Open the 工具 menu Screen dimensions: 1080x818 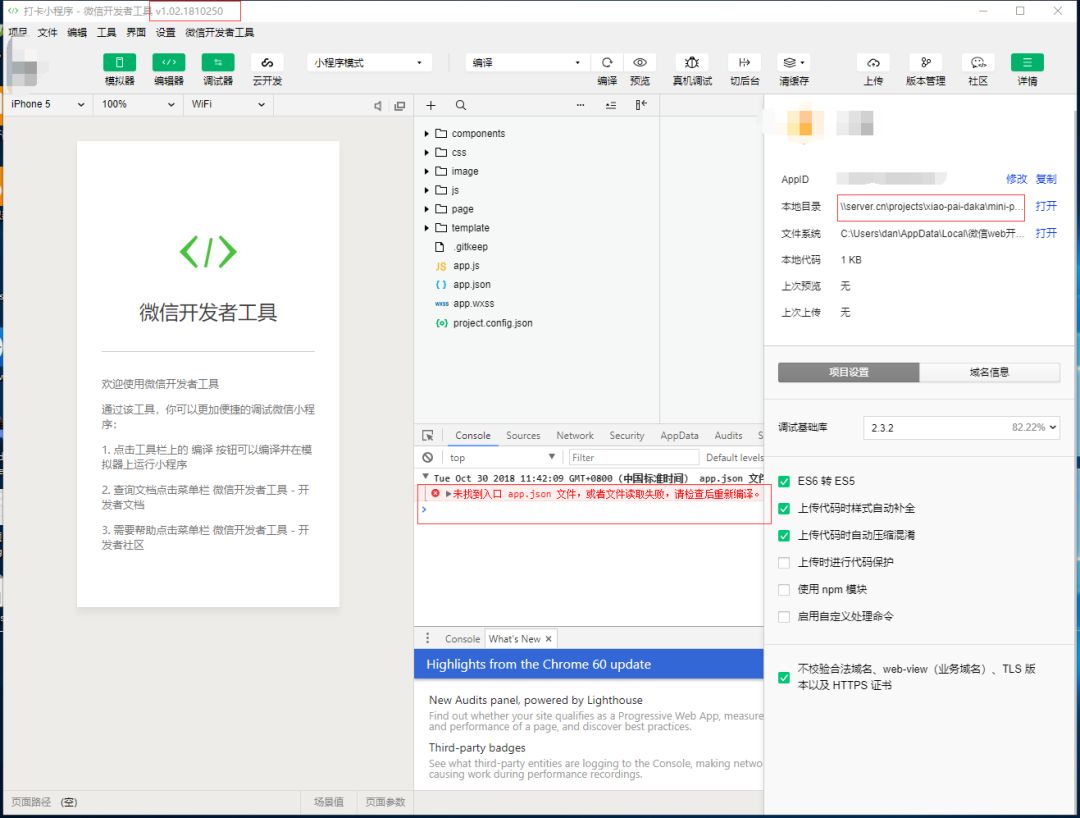[x=107, y=32]
